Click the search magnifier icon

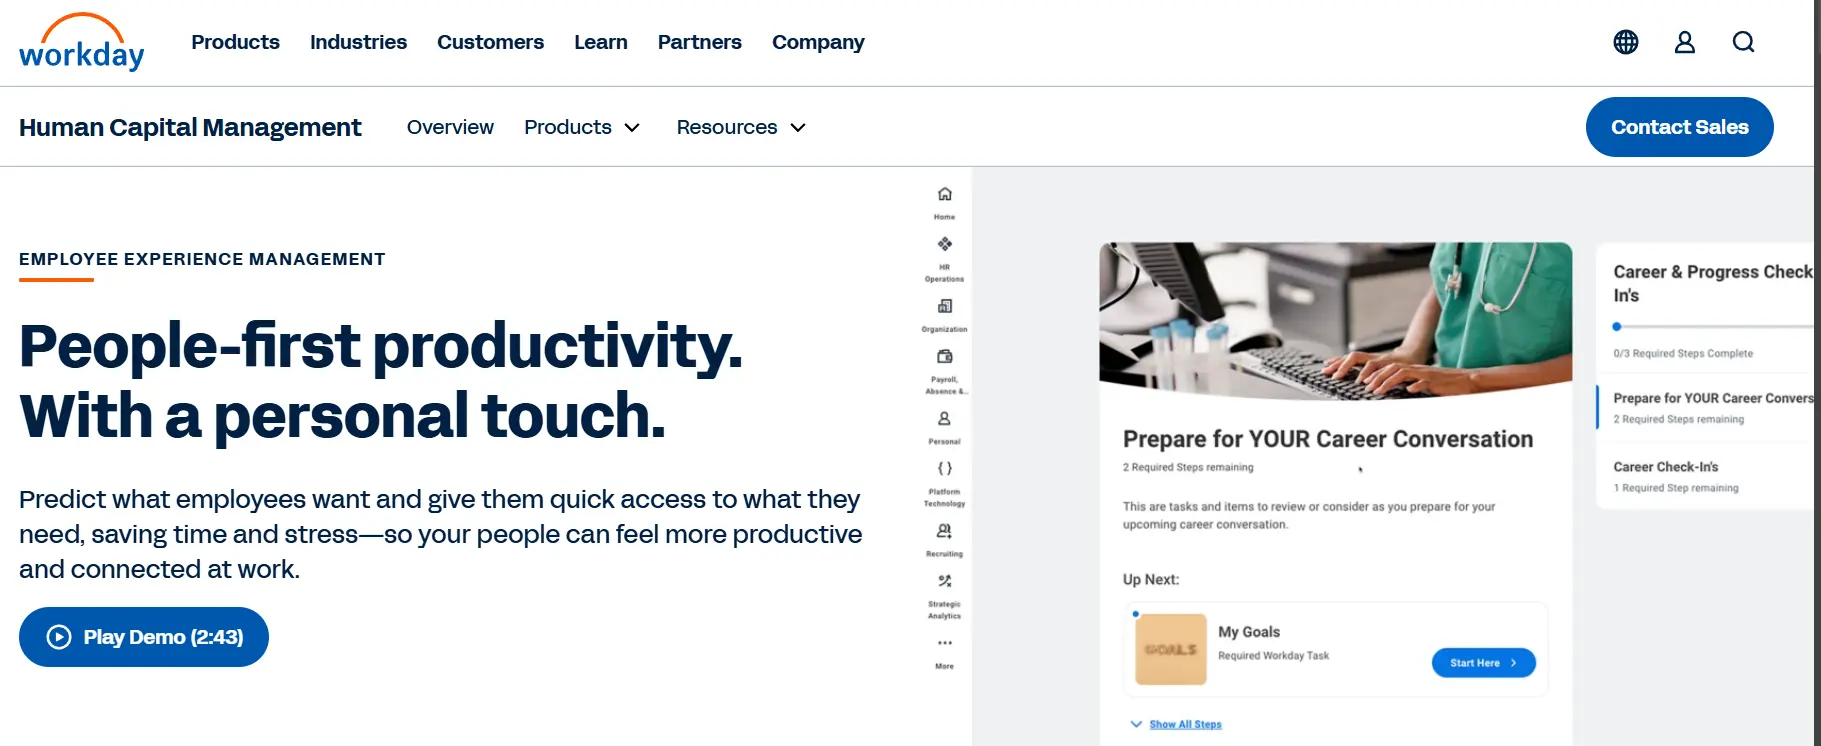click(x=1743, y=42)
